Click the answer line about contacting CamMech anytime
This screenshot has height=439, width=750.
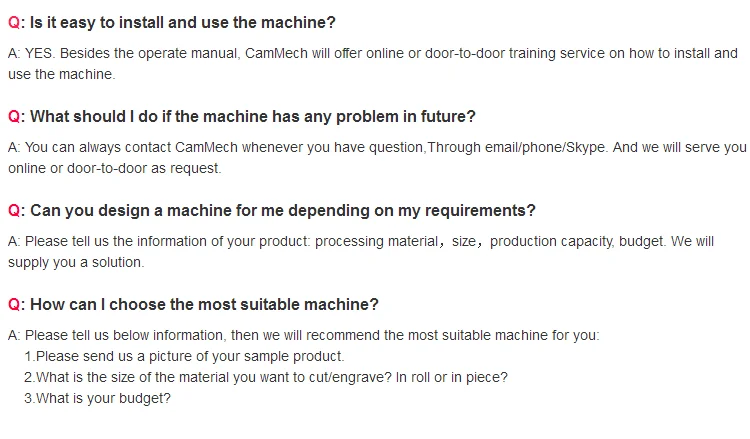coord(376,148)
